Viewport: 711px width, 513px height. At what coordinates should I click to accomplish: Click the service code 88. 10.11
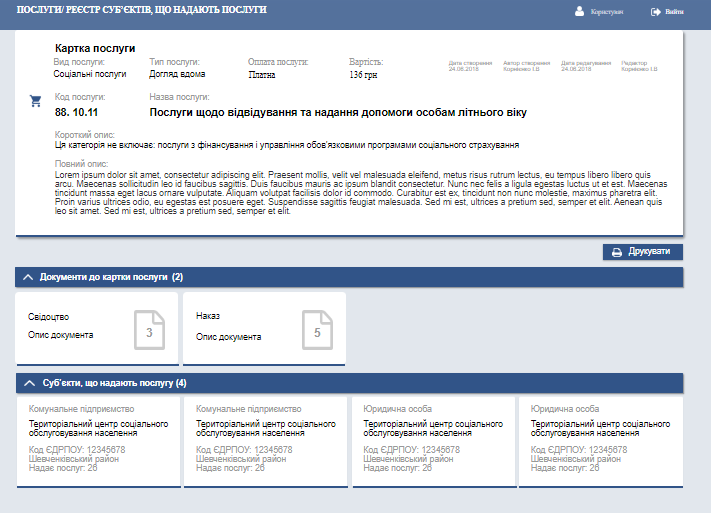[x=76, y=112]
